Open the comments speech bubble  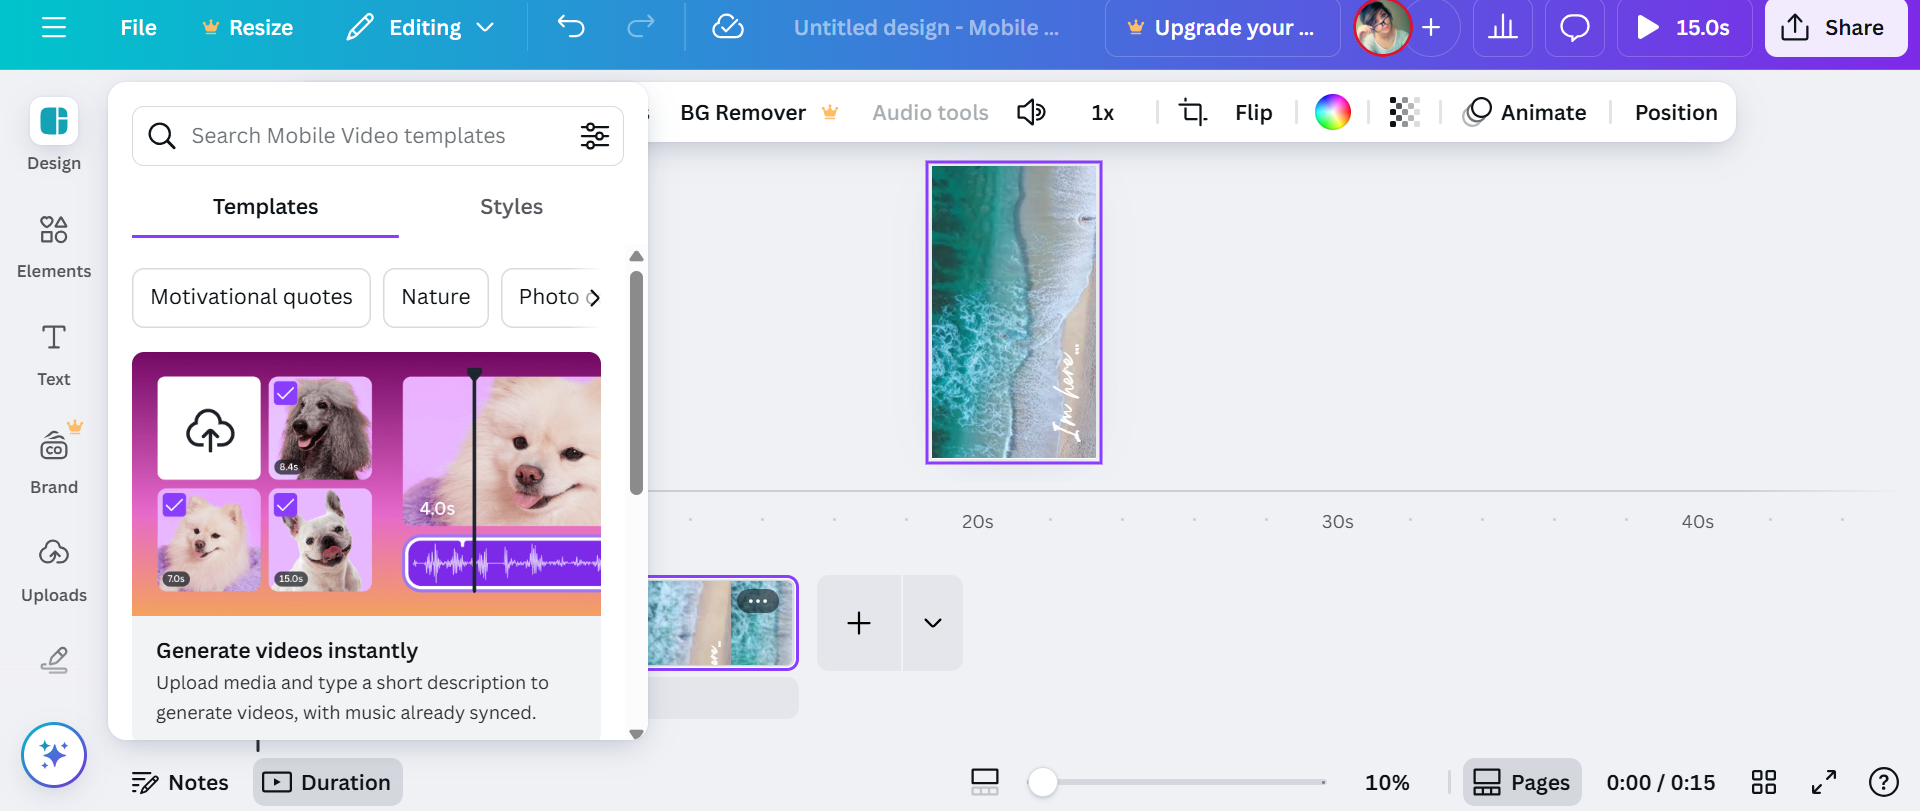pyautogui.click(x=1574, y=27)
